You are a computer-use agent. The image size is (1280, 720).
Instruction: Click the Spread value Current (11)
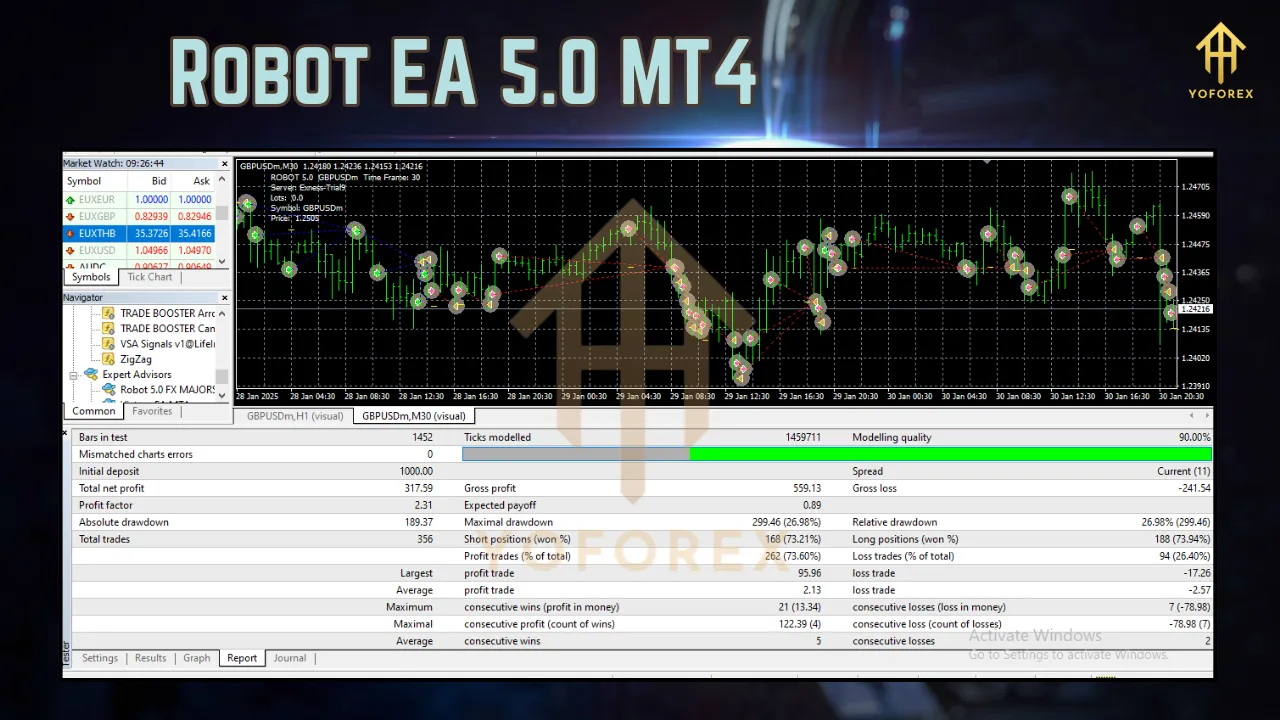1184,471
